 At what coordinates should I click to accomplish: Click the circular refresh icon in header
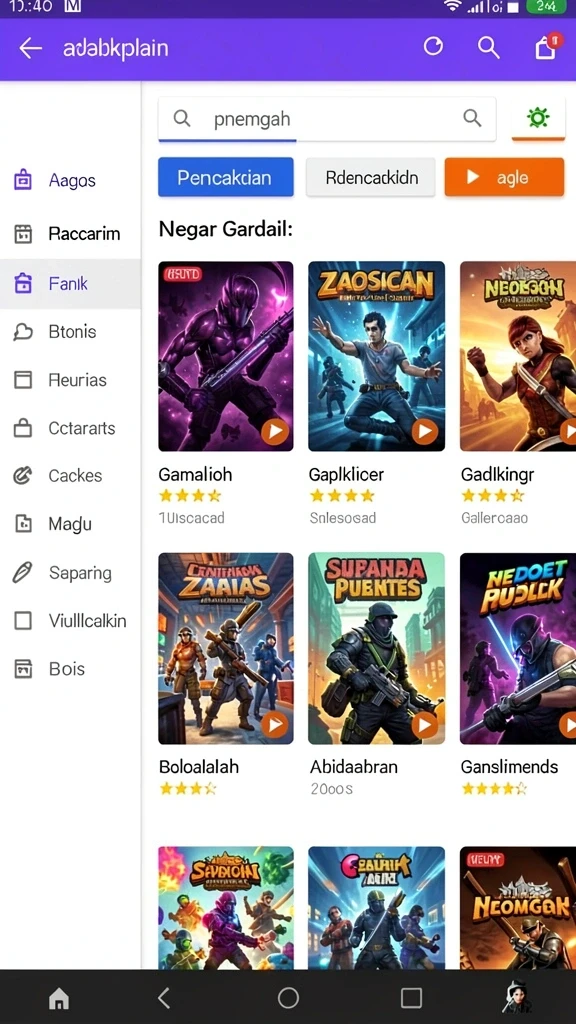[x=433, y=46]
